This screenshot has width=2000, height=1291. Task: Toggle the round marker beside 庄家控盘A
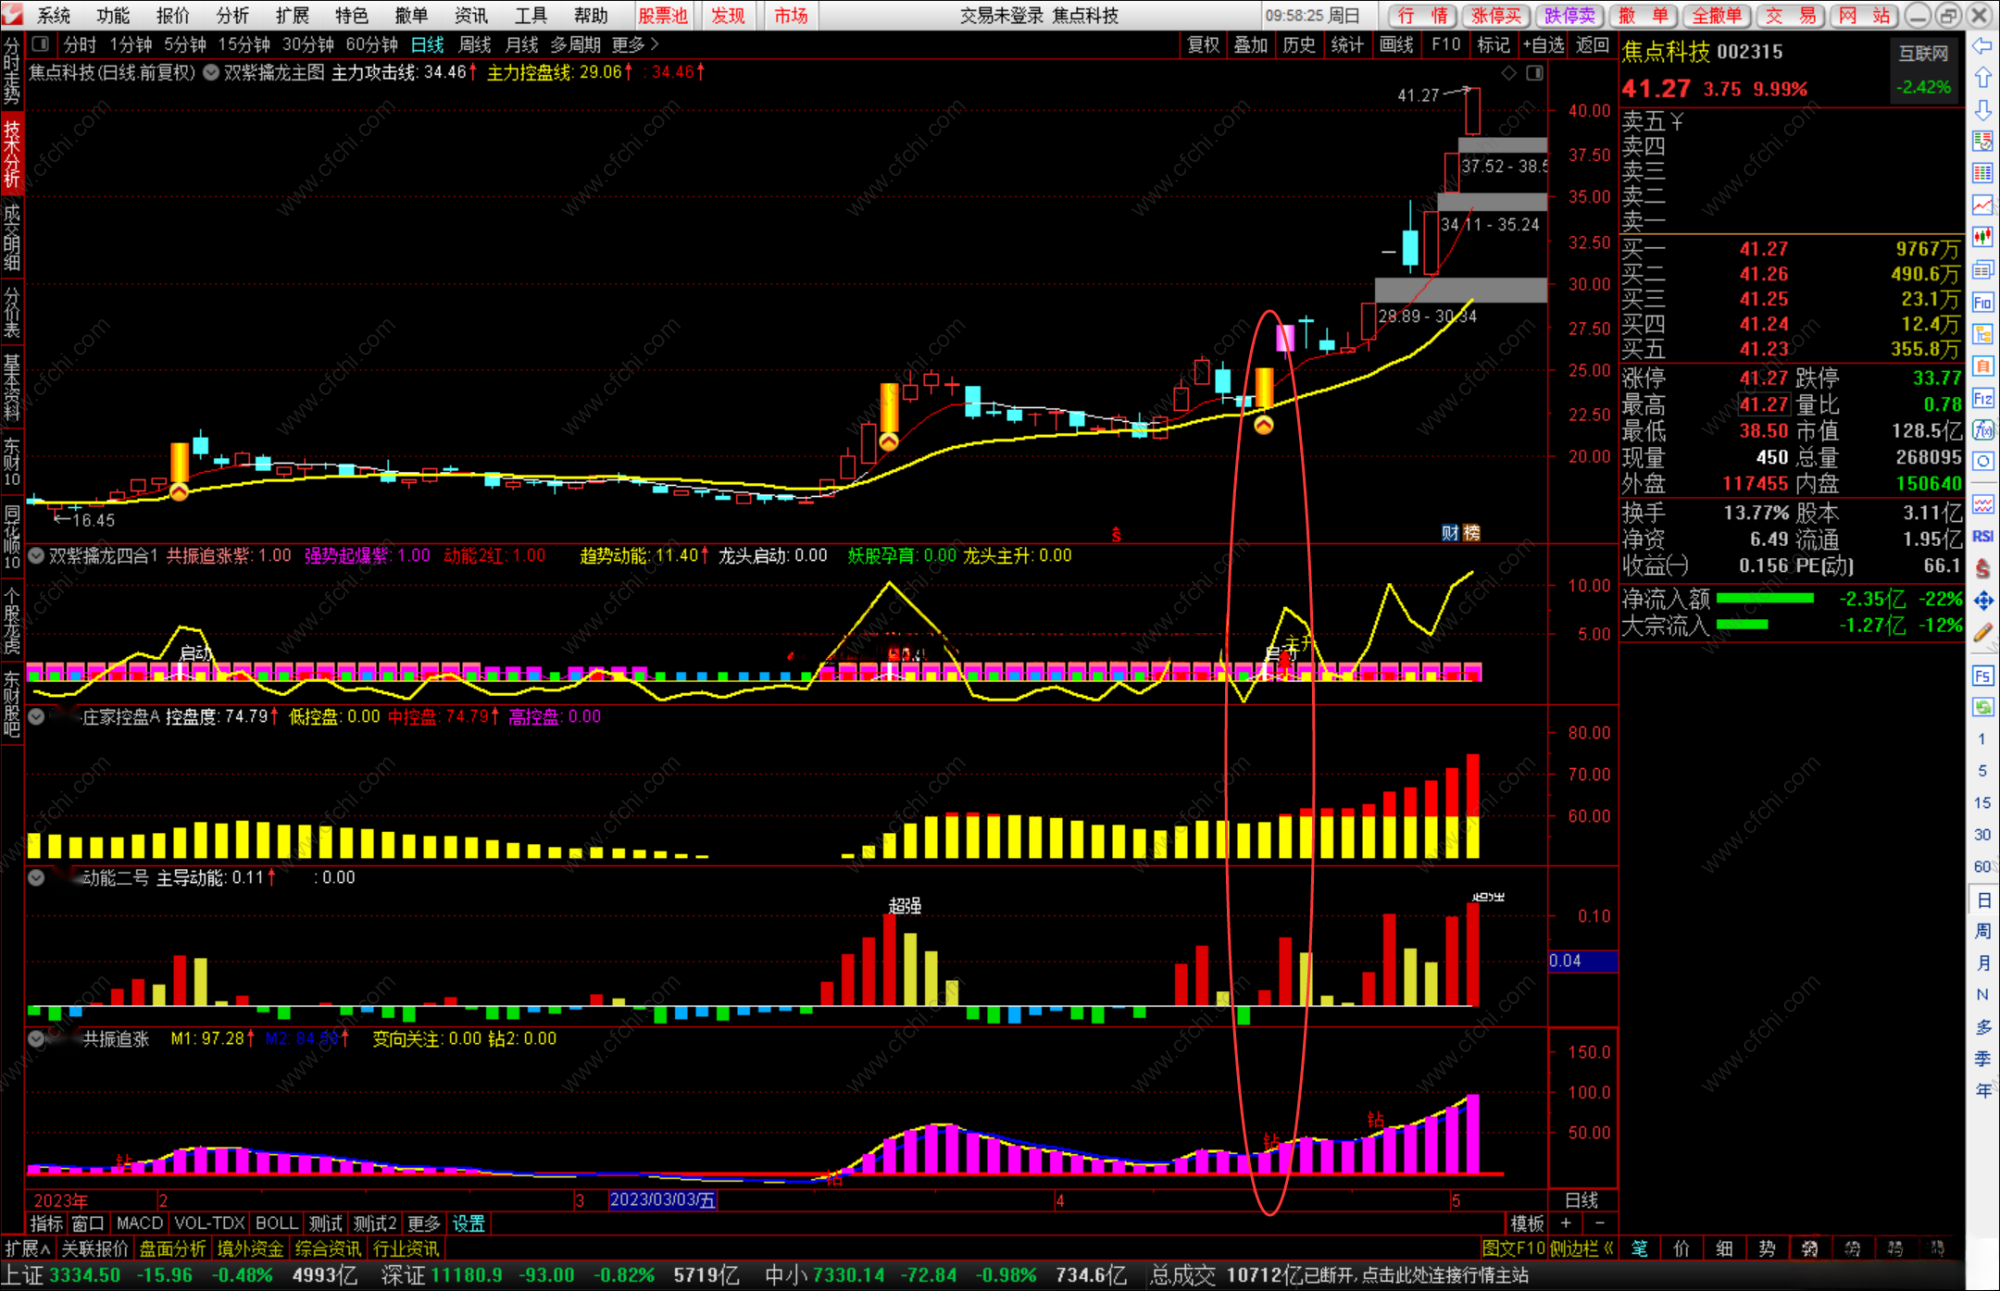pyautogui.click(x=36, y=716)
